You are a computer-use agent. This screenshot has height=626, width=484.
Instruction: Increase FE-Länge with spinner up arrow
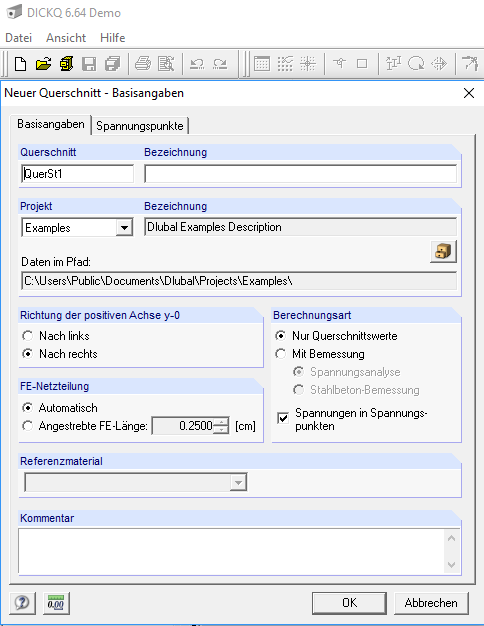[x=221, y=421]
